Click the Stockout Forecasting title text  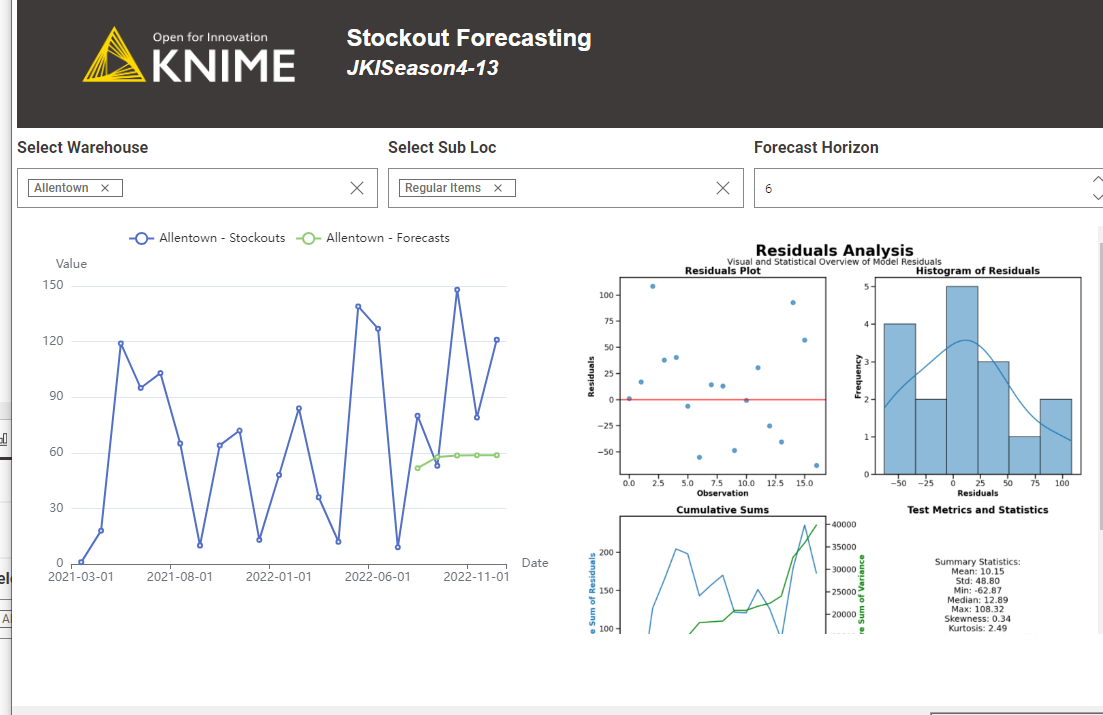click(x=468, y=38)
